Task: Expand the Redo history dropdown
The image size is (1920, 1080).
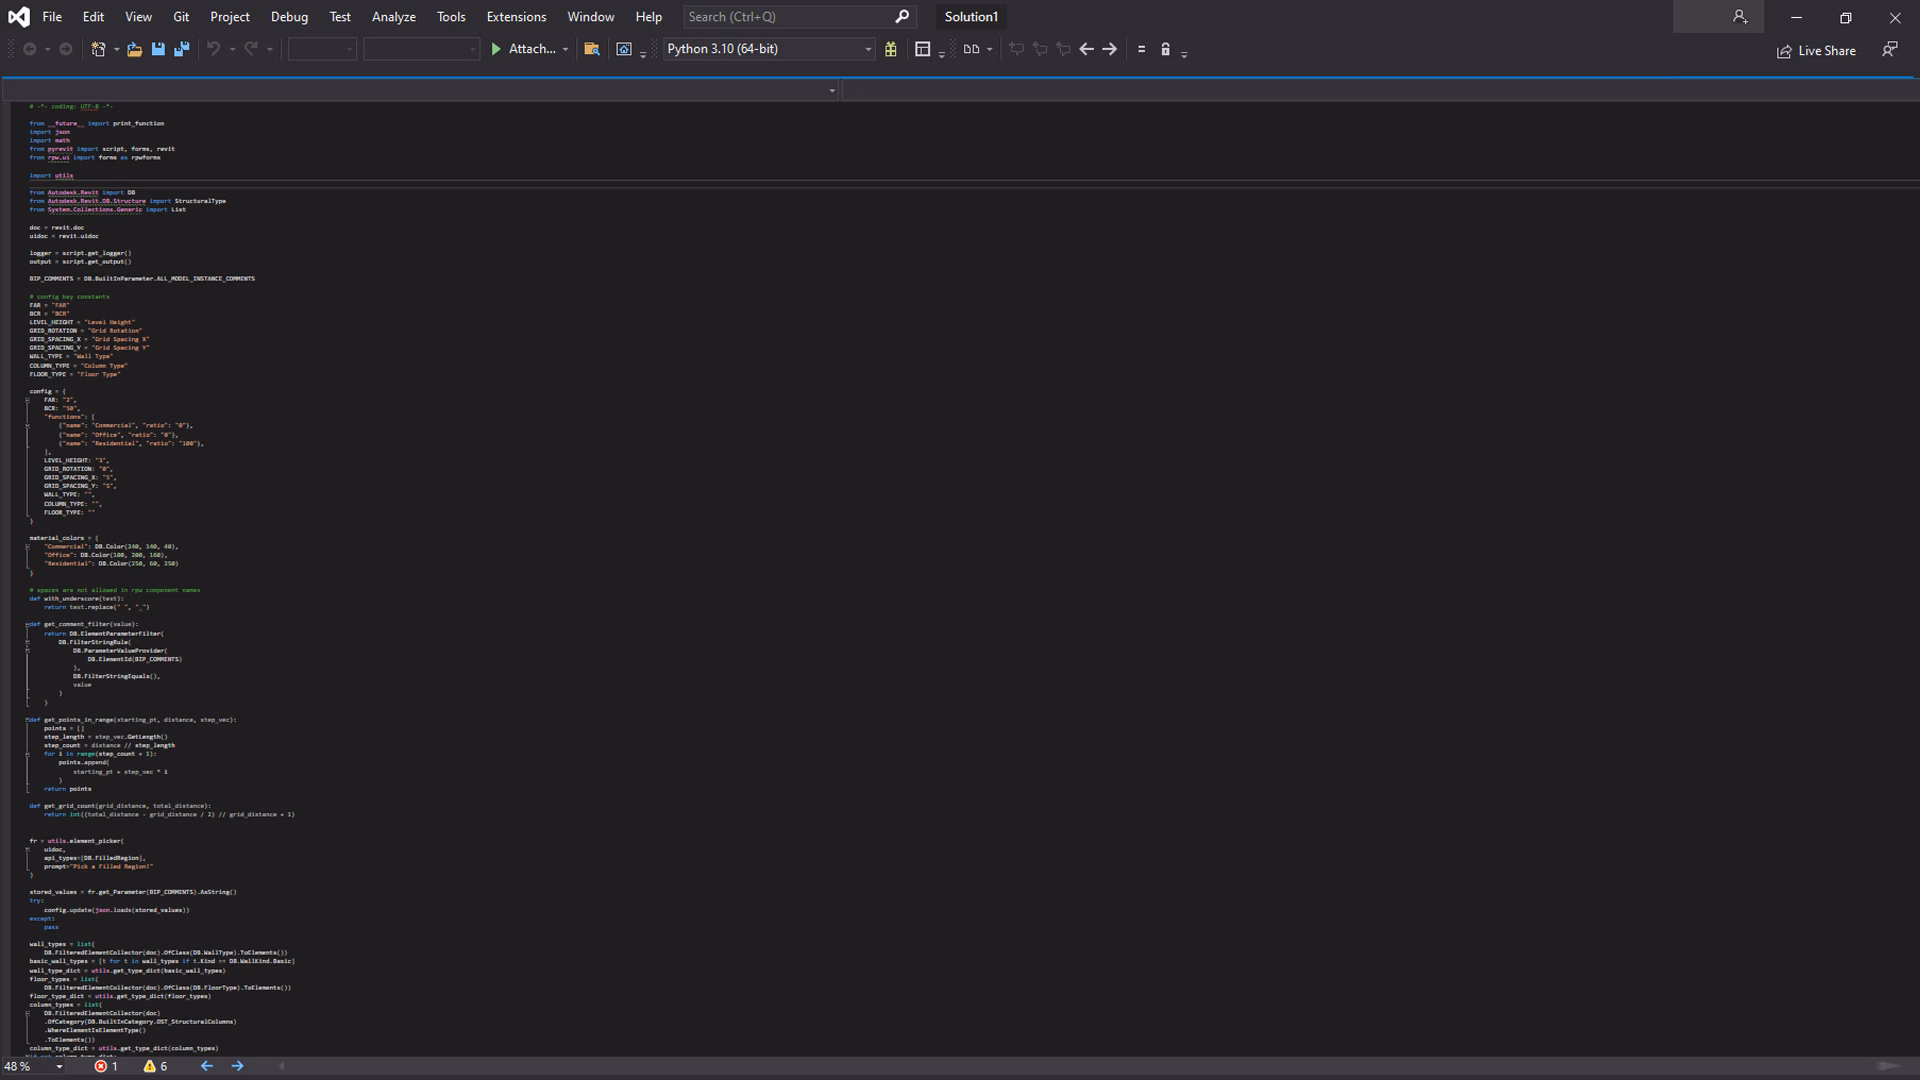Action: click(270, 49)
